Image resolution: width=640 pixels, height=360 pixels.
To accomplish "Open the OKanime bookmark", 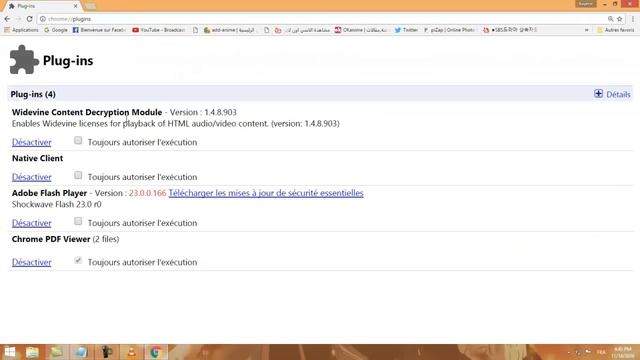I will [361, 30].
